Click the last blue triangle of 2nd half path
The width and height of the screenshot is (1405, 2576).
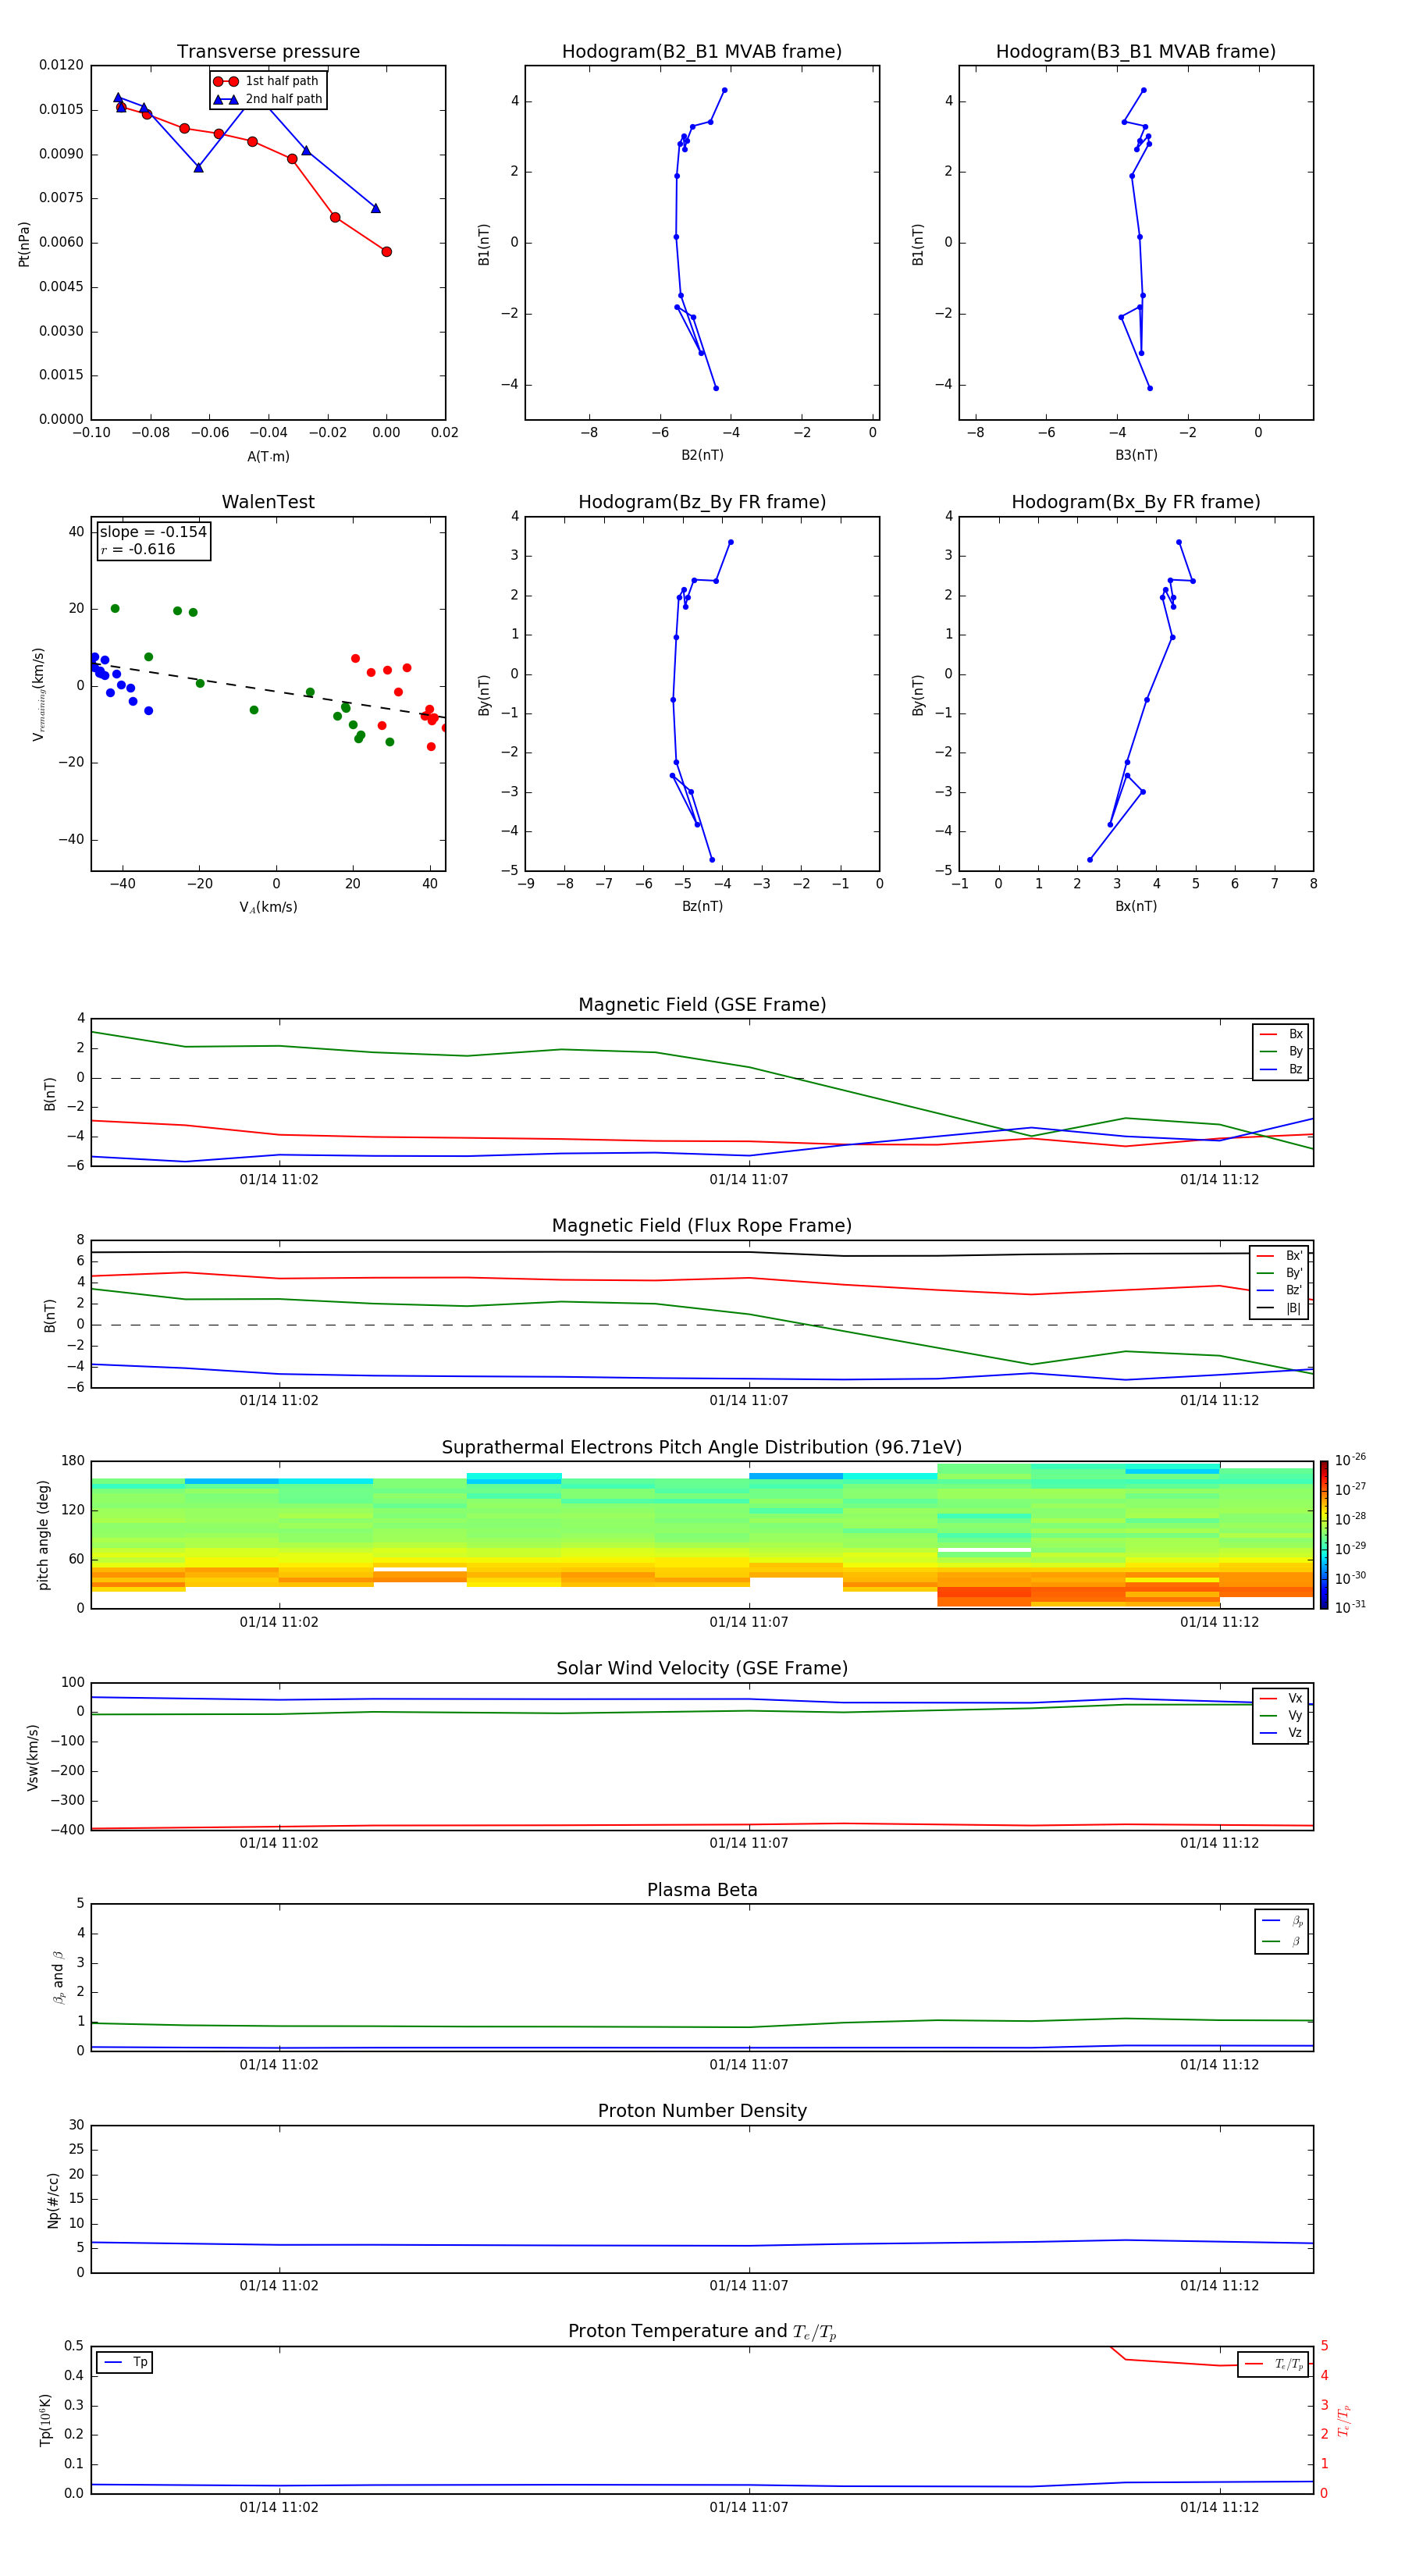coord(376,208)
